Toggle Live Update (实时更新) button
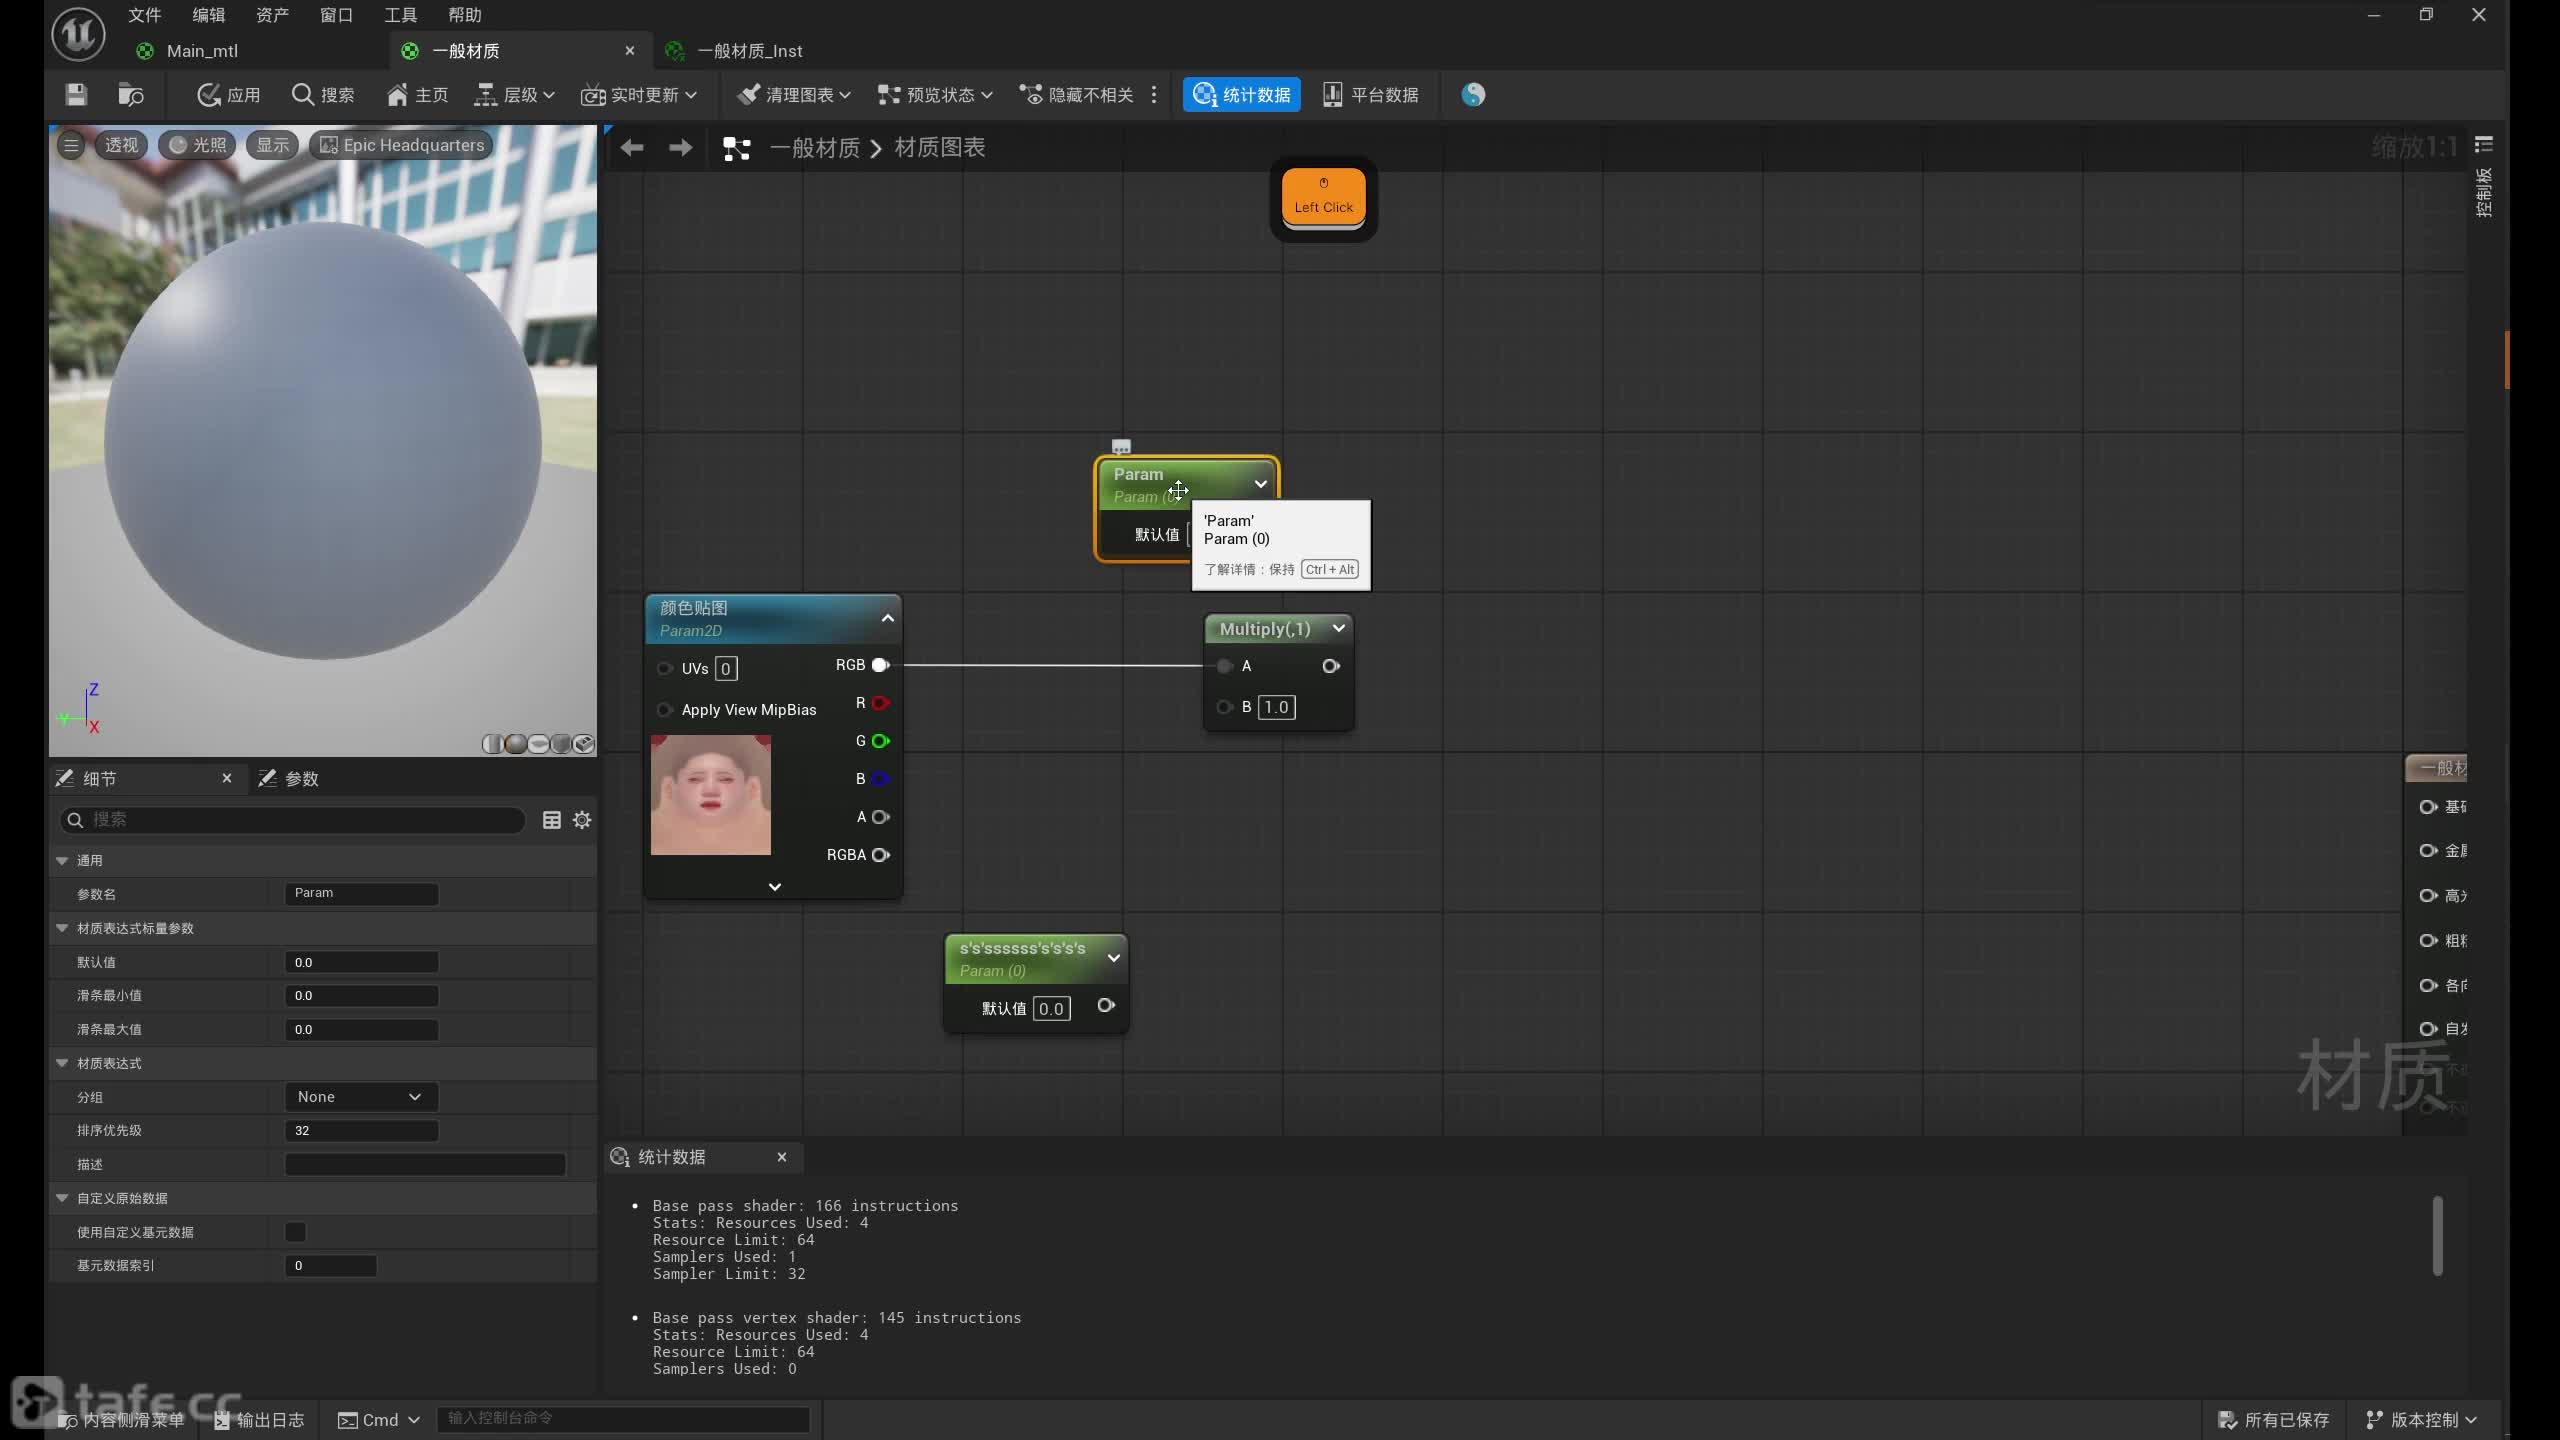Image resolution: width=2560 pixels, height=1440 pixels. [x=630, y=95]
